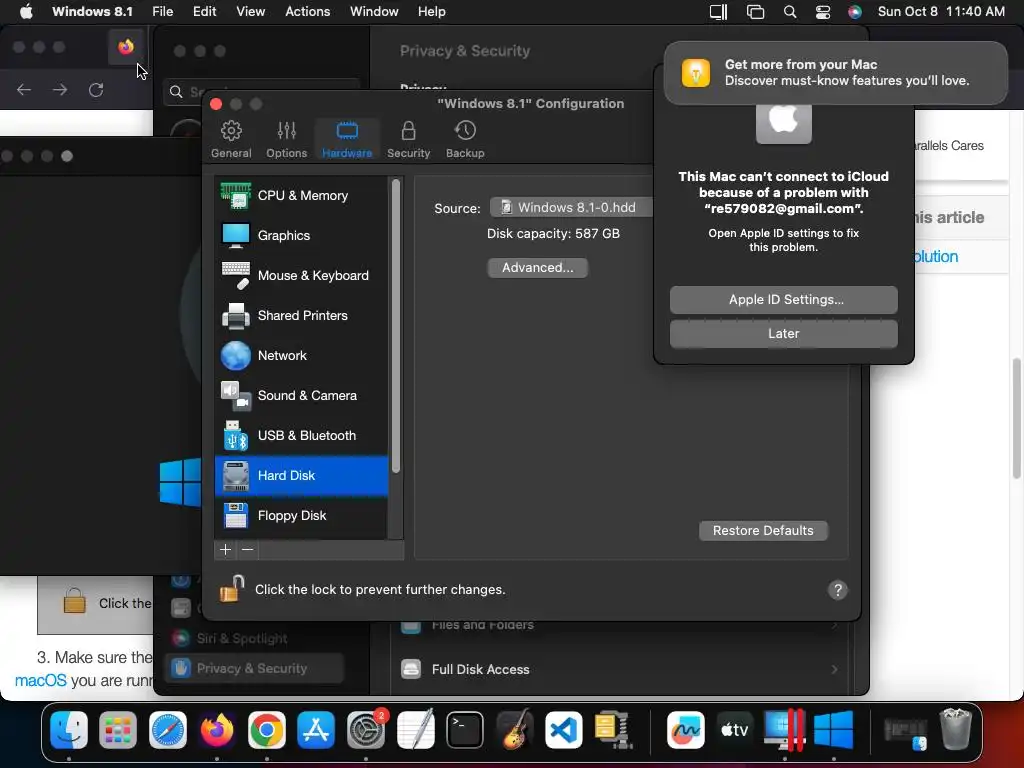The width and height of the screenshot is (1024, 768).
Task: Open TextEdit from the Dock
Action: [415, 729]
